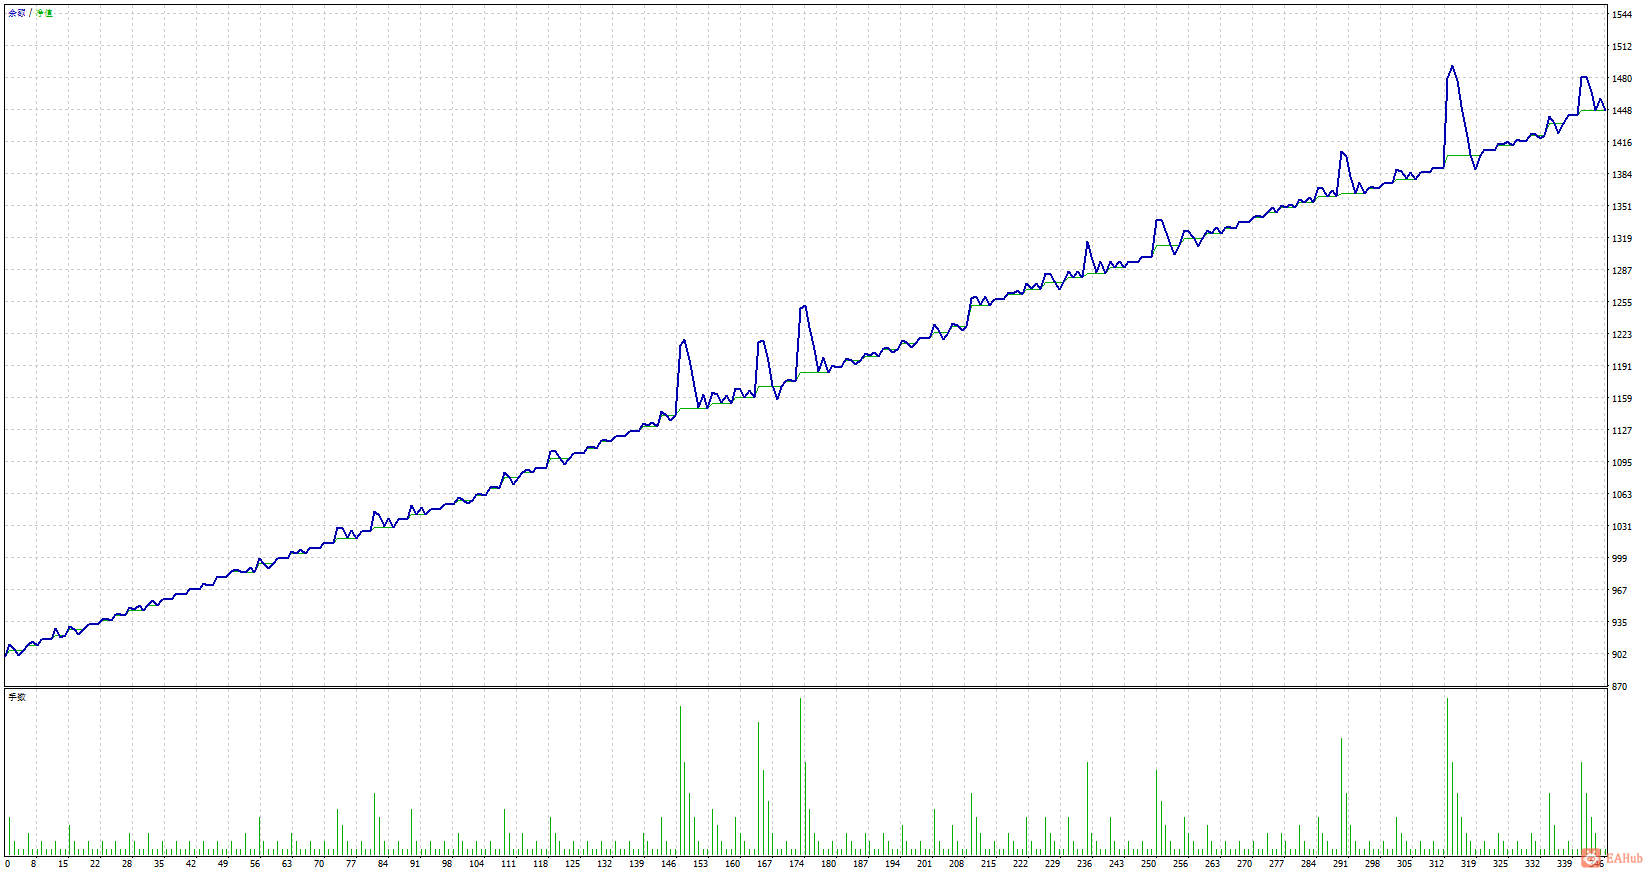Viewport: 1652px width, 873px height.
Task: Click the 1287 value on the price axis
Action: click(1622, 271)
